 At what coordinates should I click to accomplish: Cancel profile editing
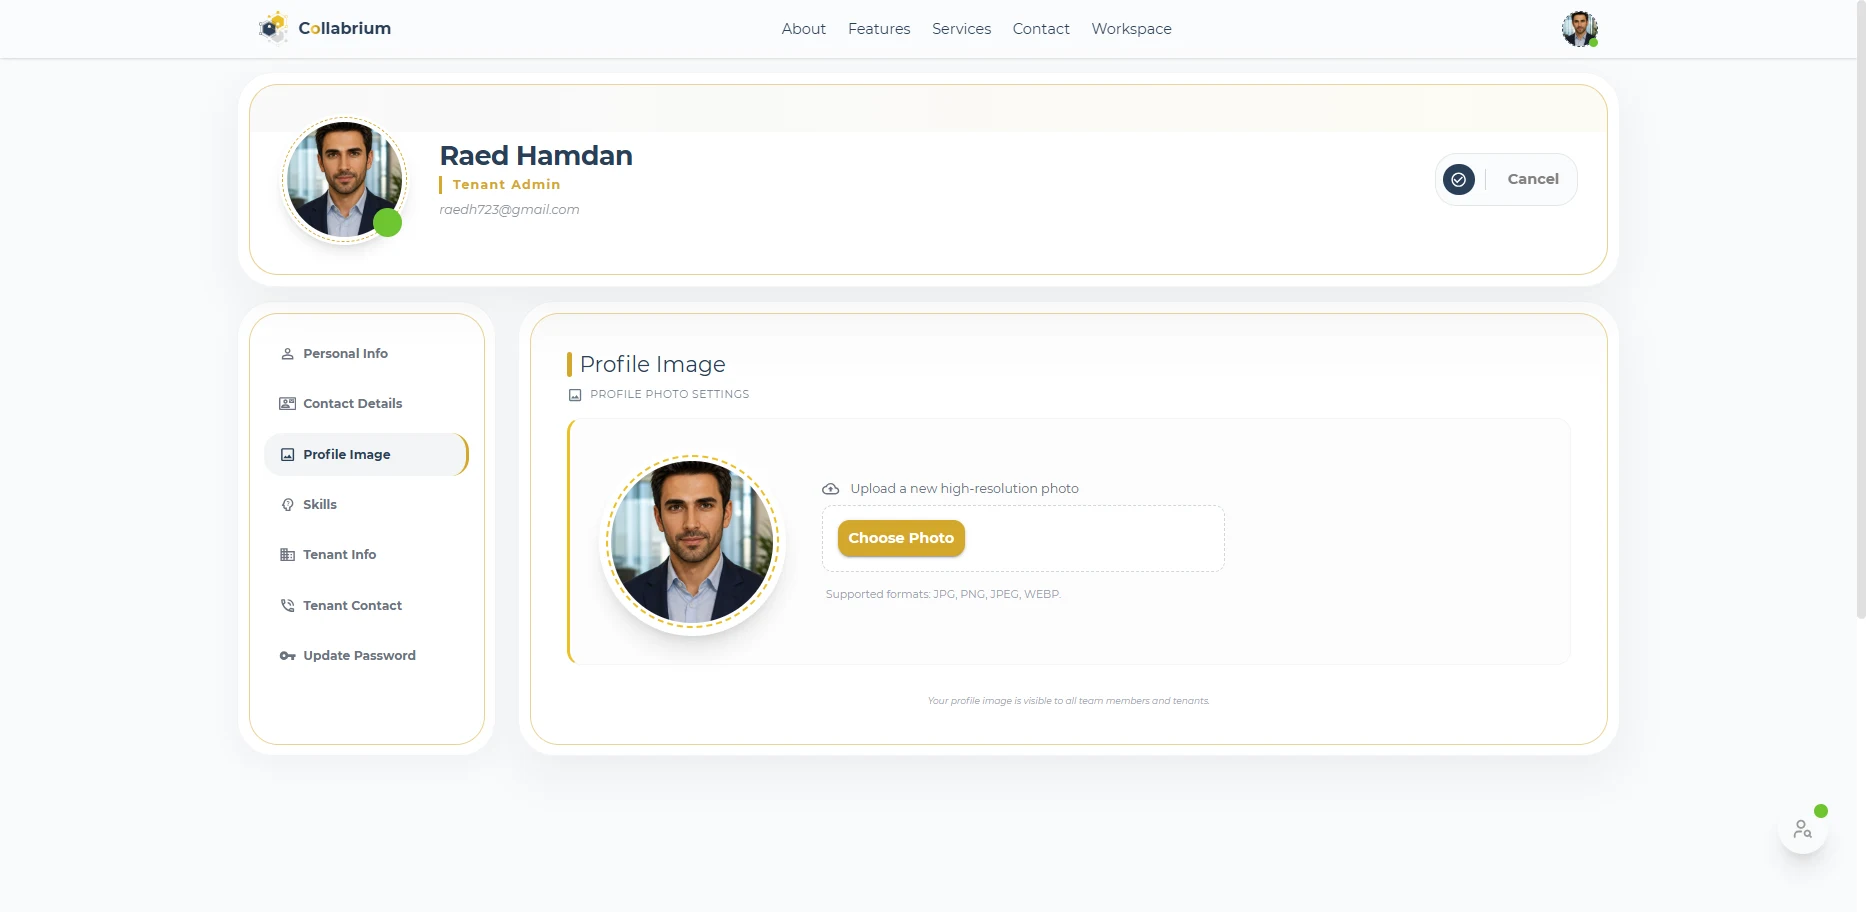point(1533,179)
